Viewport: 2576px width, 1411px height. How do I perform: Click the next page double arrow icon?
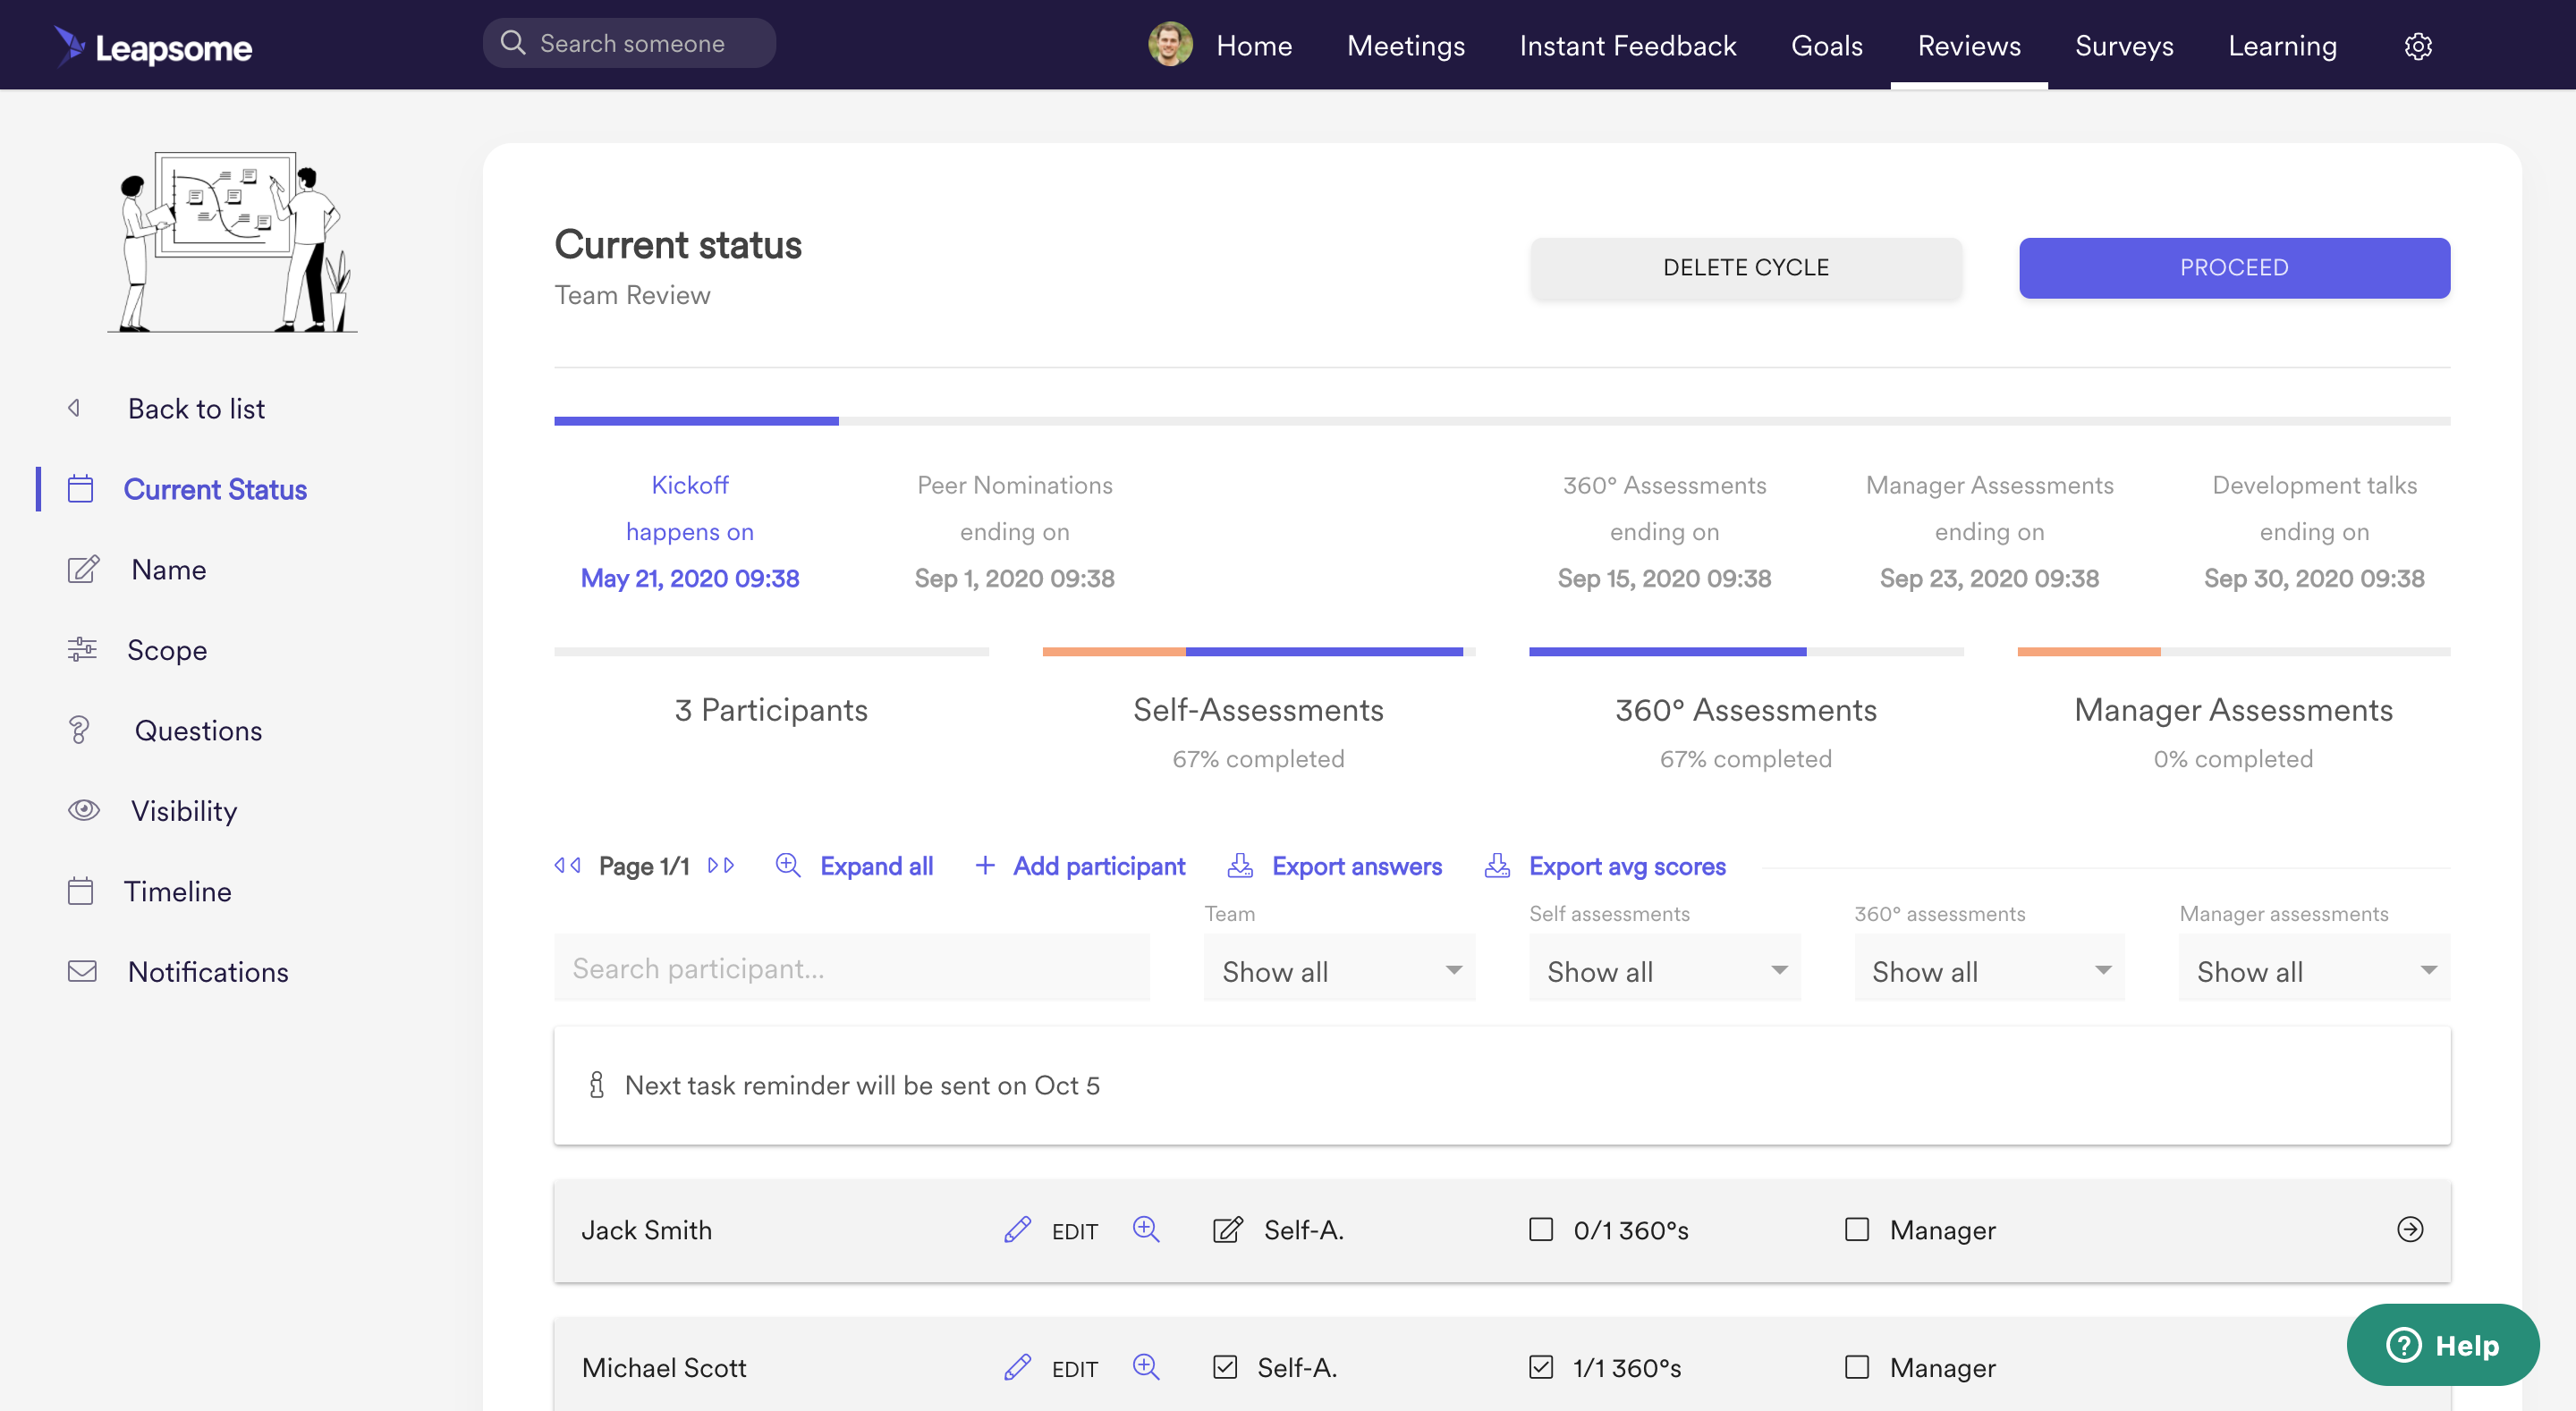pos(721,866)
